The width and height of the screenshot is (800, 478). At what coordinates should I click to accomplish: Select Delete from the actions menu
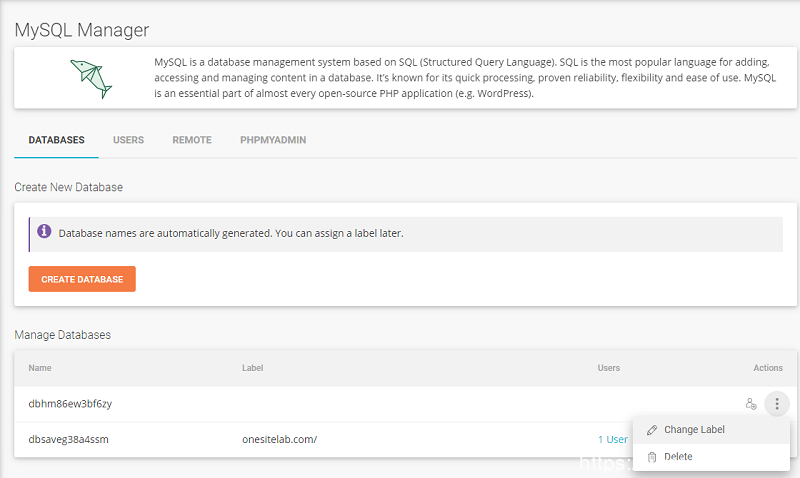pyautogui.click(x=678, y=457)
